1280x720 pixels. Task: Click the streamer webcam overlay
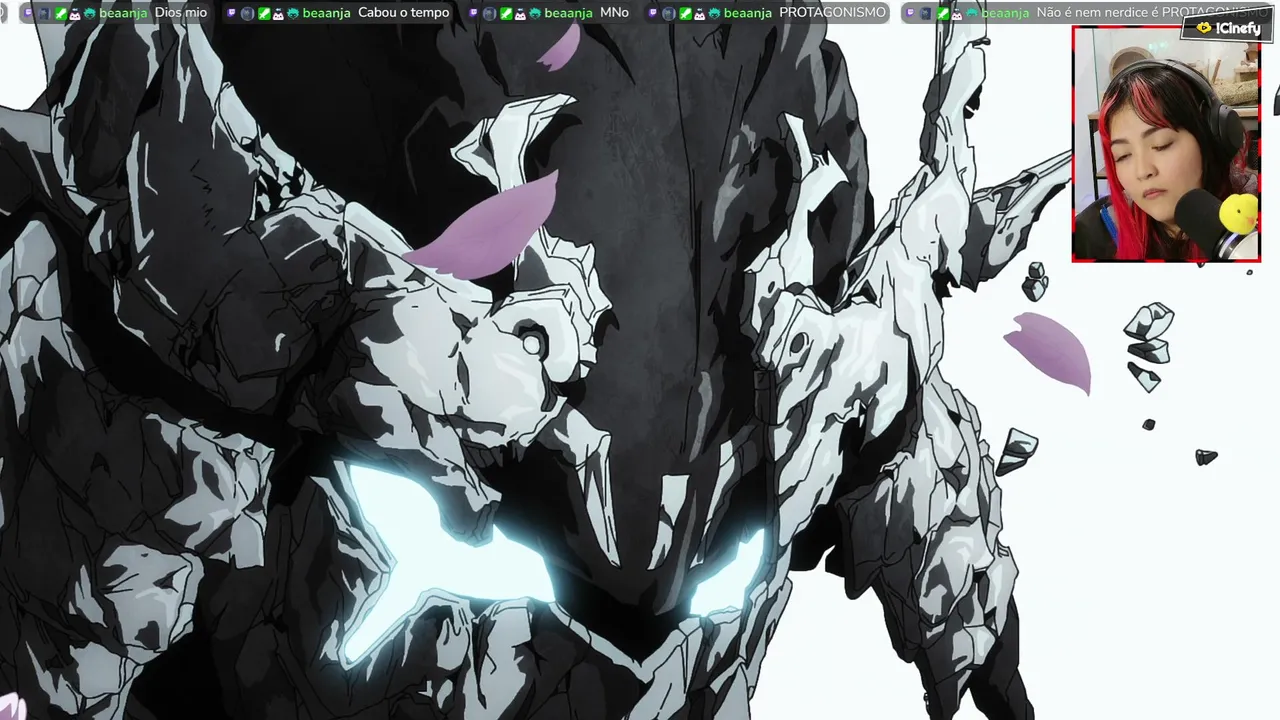(1166, 144)
